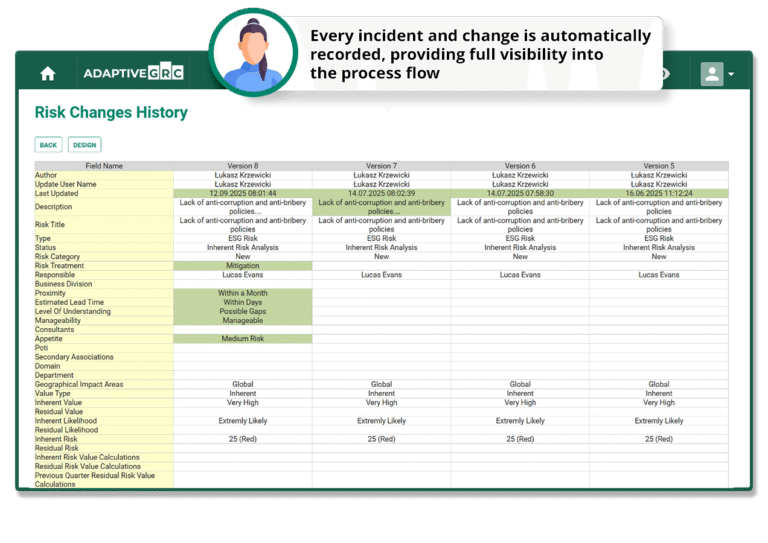
Task: Click the Inherent Likelihood row label
Action: point(104,421)
